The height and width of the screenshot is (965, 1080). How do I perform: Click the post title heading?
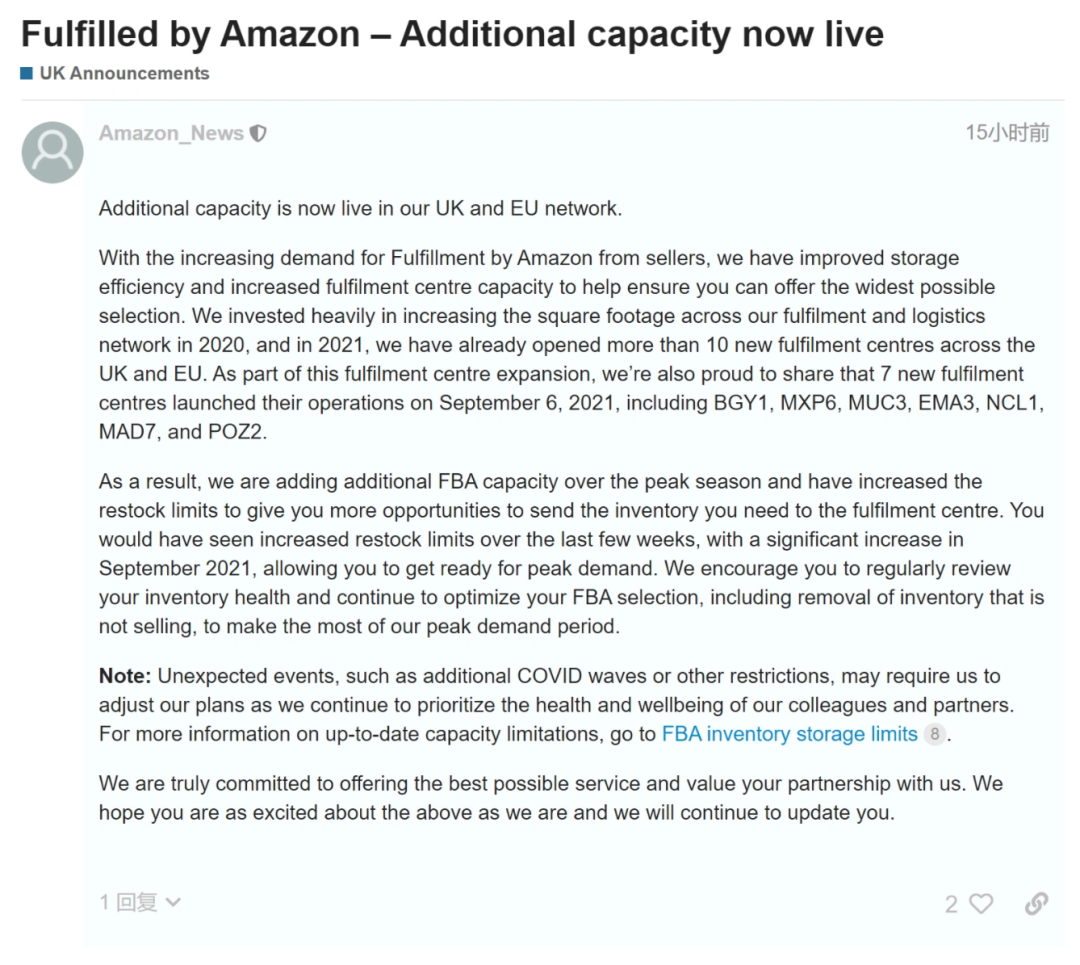click(x=452, y=34)
